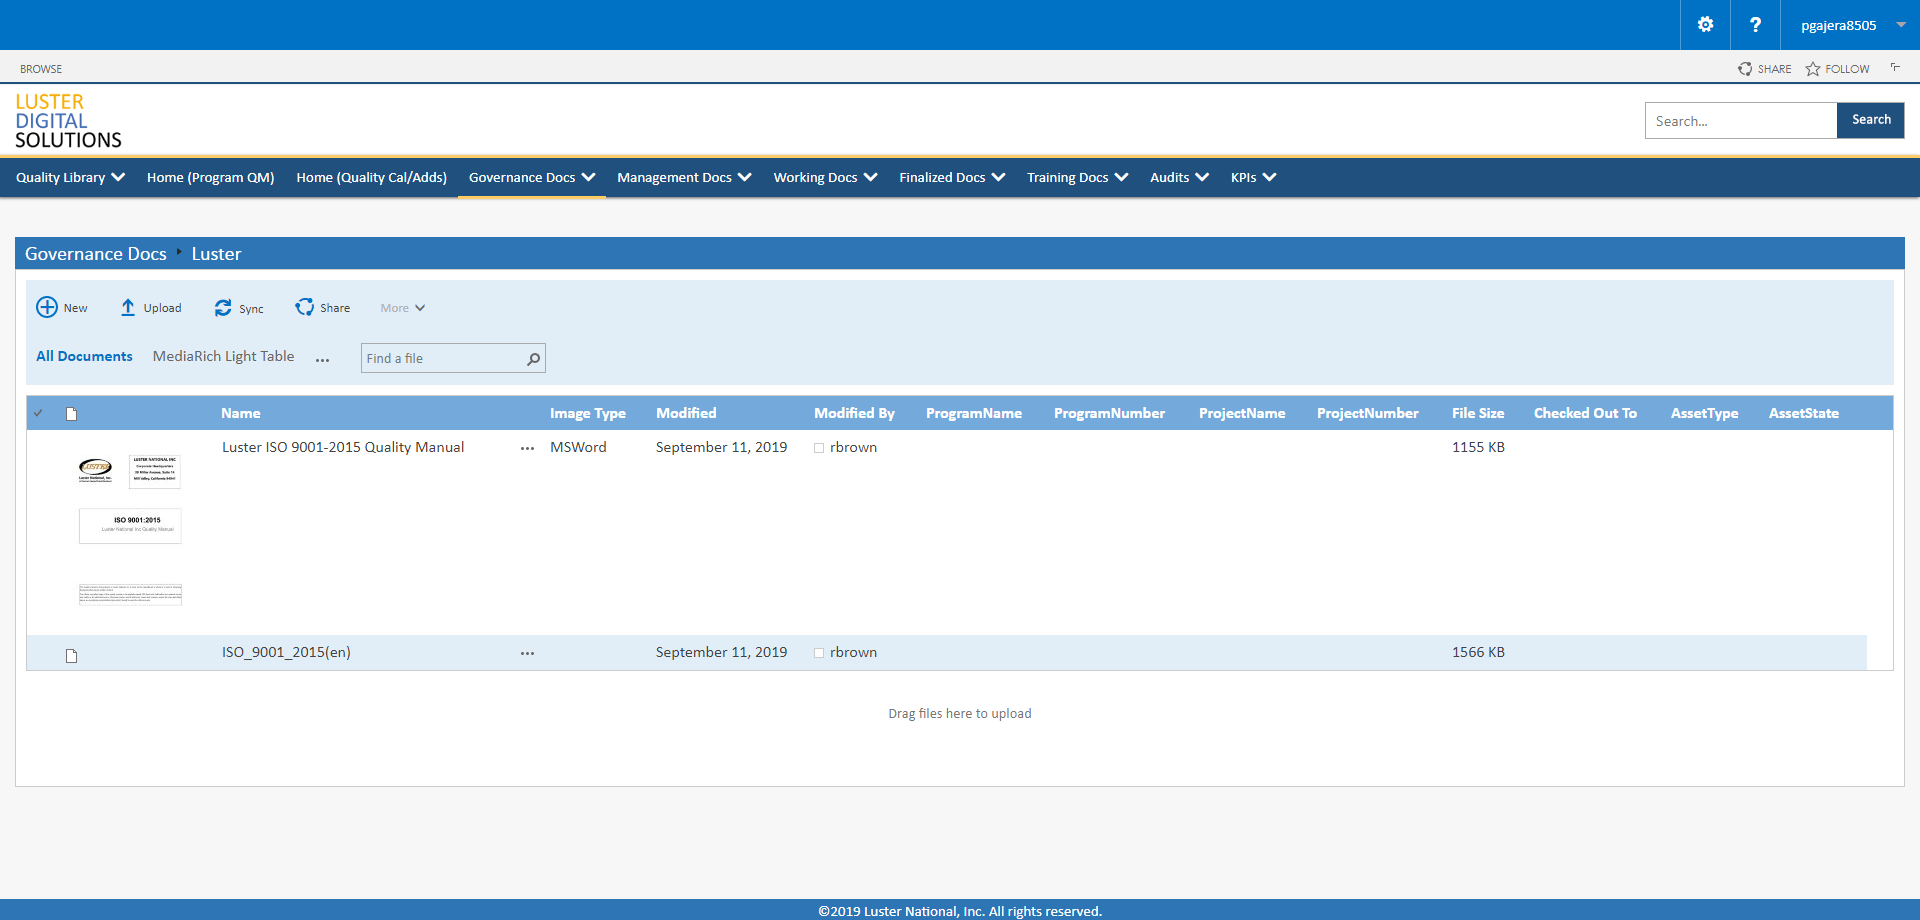Tick rbrown presence box in Quality Manual row
The image size is (1920, 920).
pyautogui.click(x=819, y=448)
